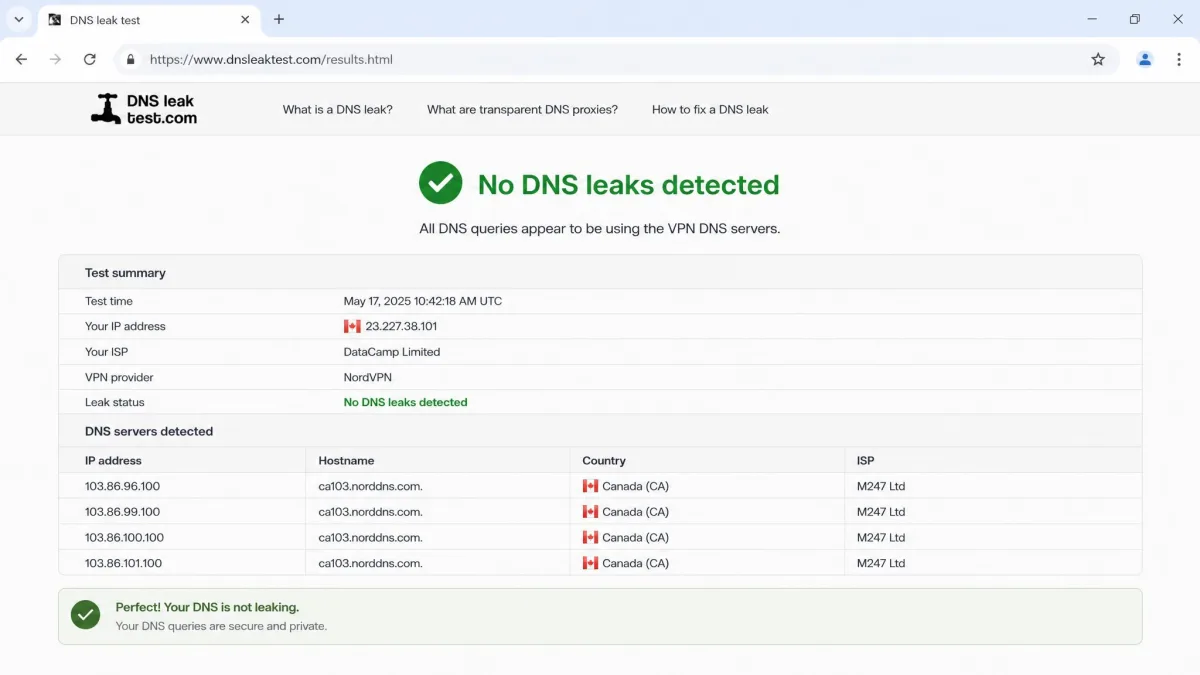The width and height of the screenshot is (1200, 675).
Task: Click the 'Country' column header
Action: coord(604,461)
